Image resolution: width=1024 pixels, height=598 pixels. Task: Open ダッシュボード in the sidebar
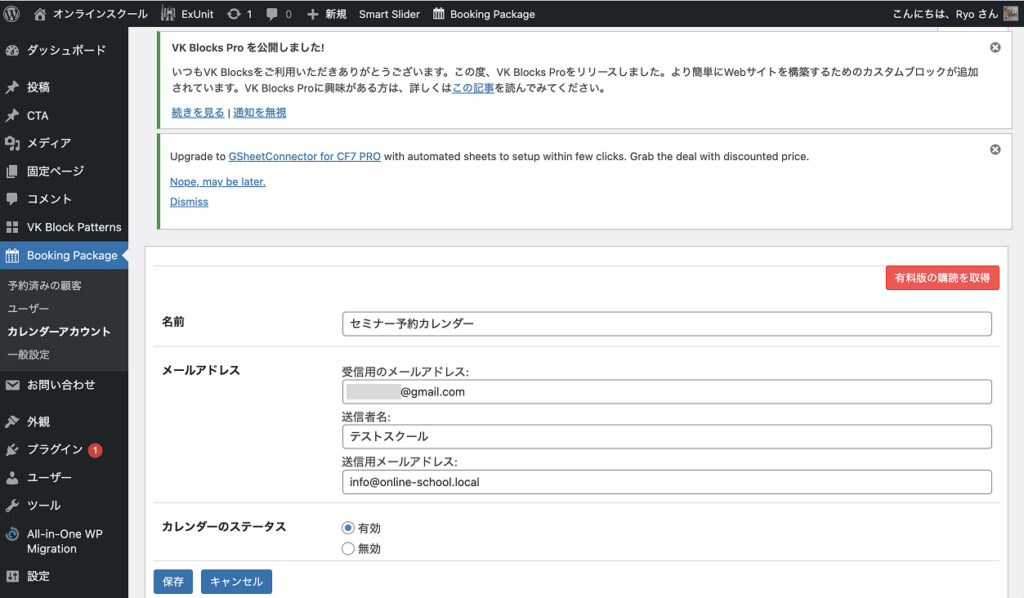[x=65, y=50]
